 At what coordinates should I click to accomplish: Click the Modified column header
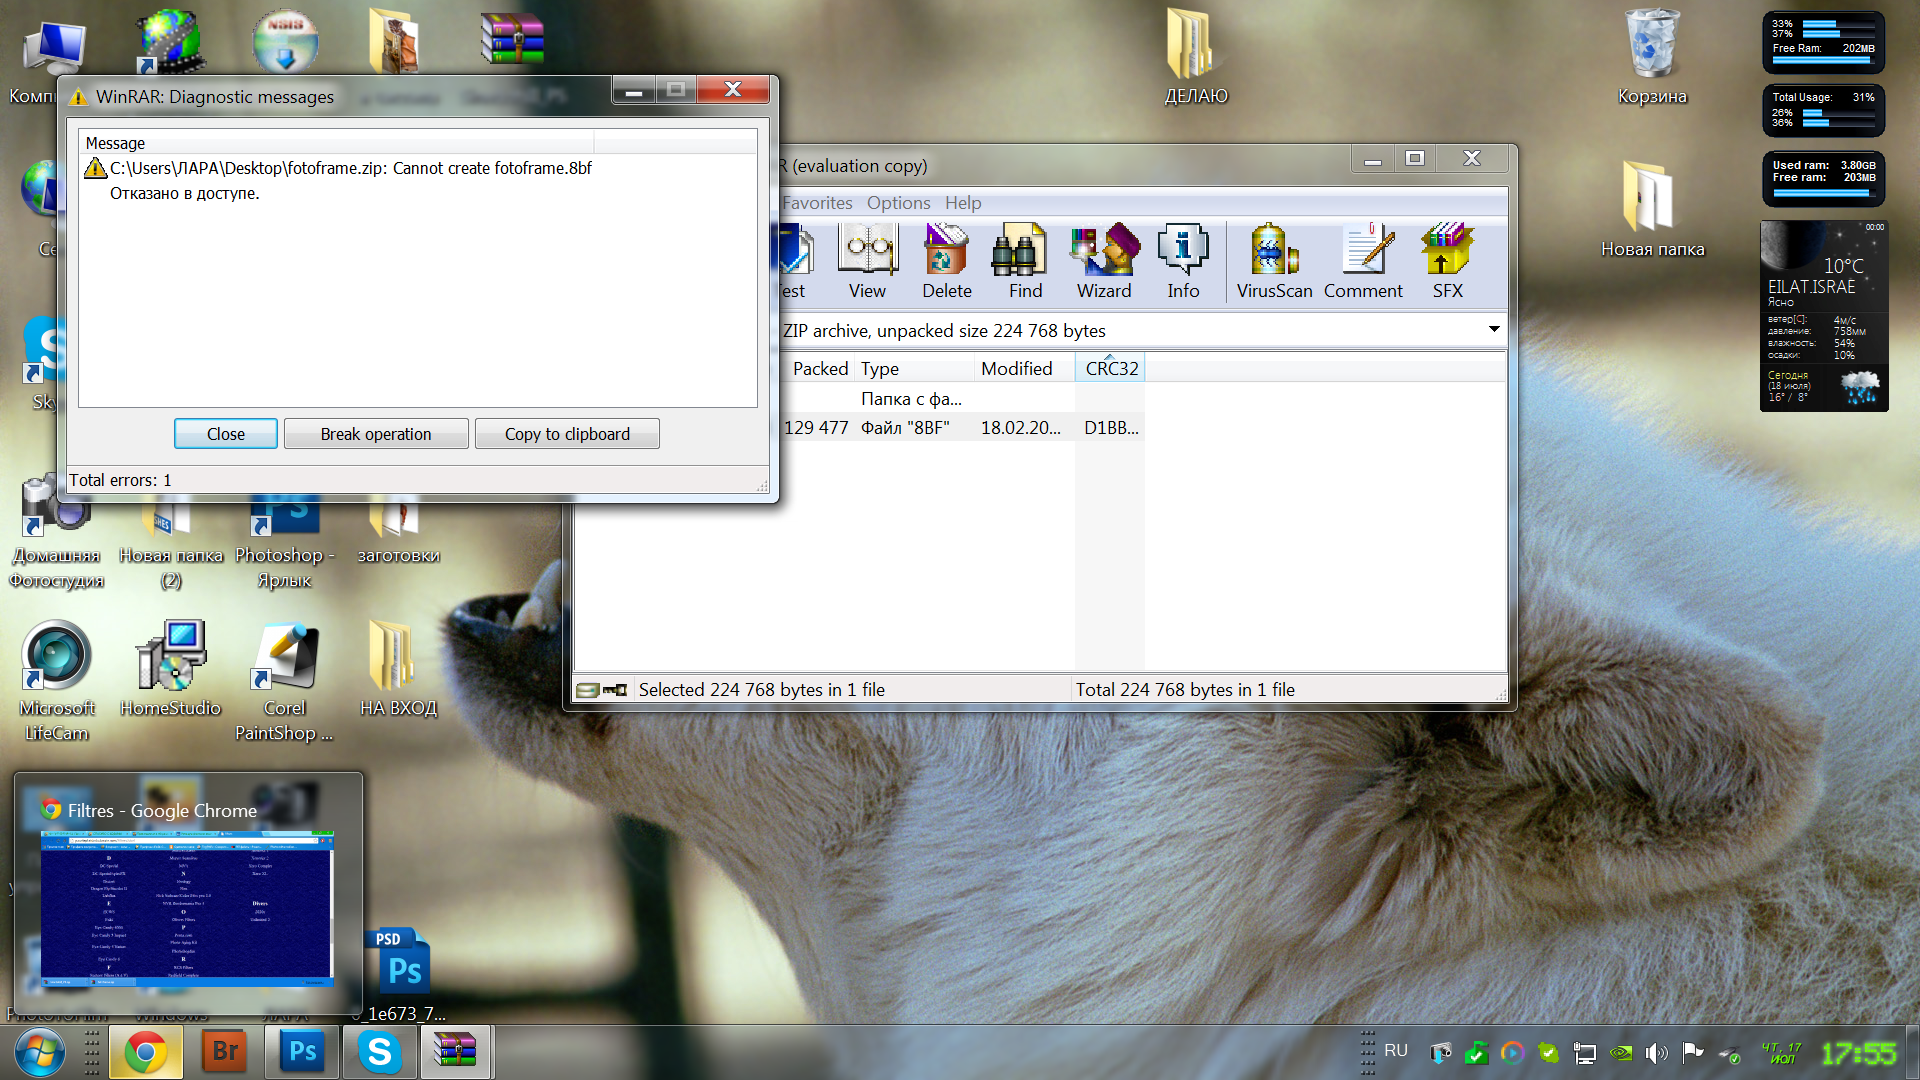(x=1016, y=368)
